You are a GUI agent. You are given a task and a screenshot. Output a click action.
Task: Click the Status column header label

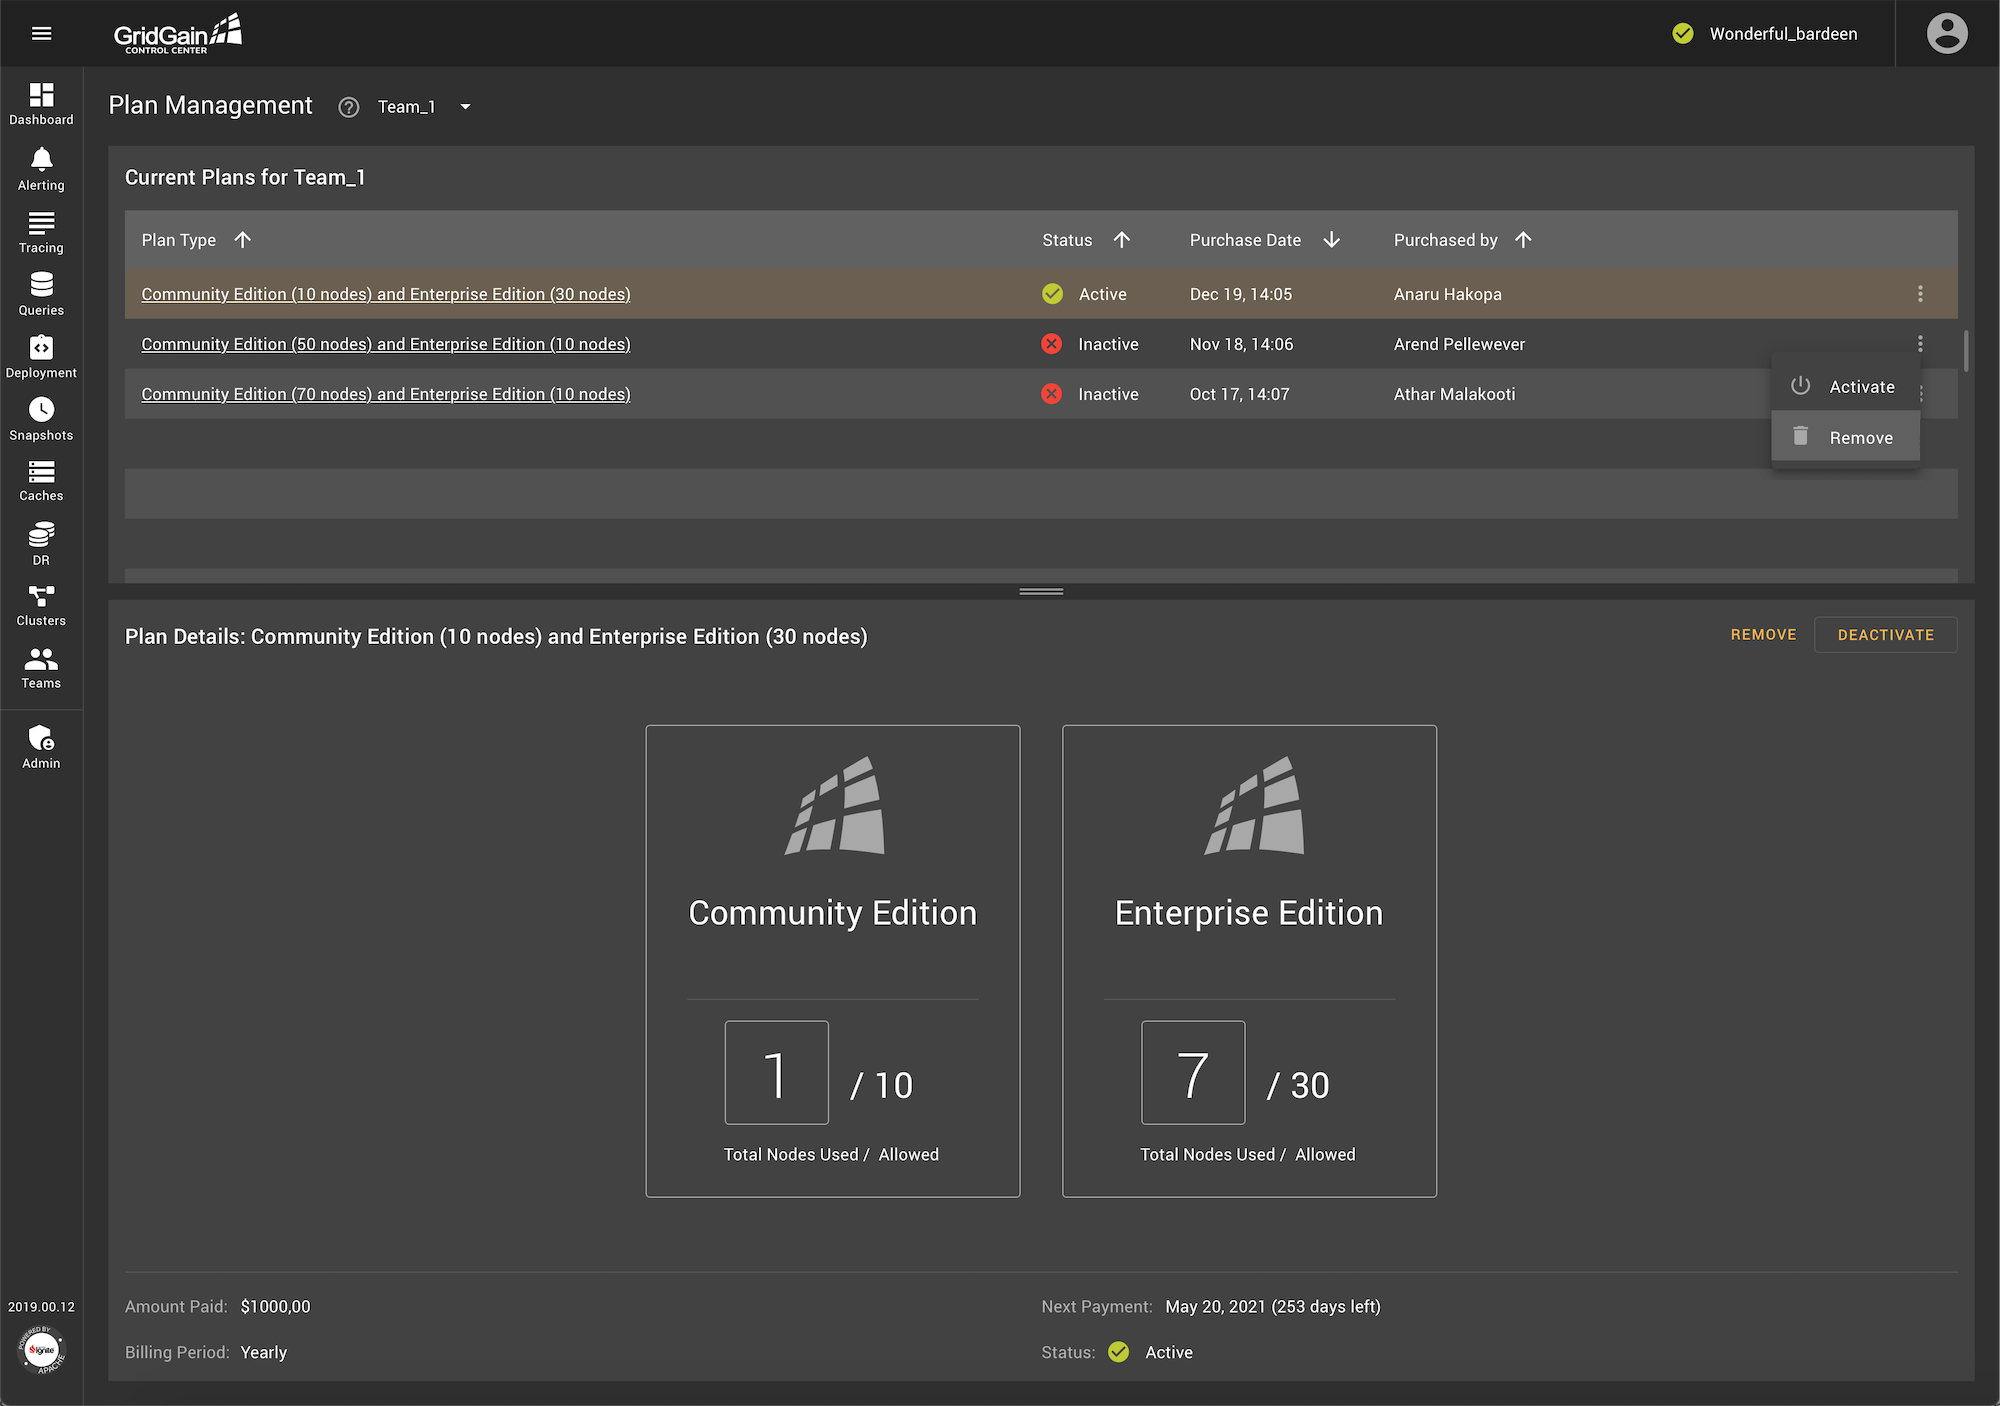[x=1067, y=240]
